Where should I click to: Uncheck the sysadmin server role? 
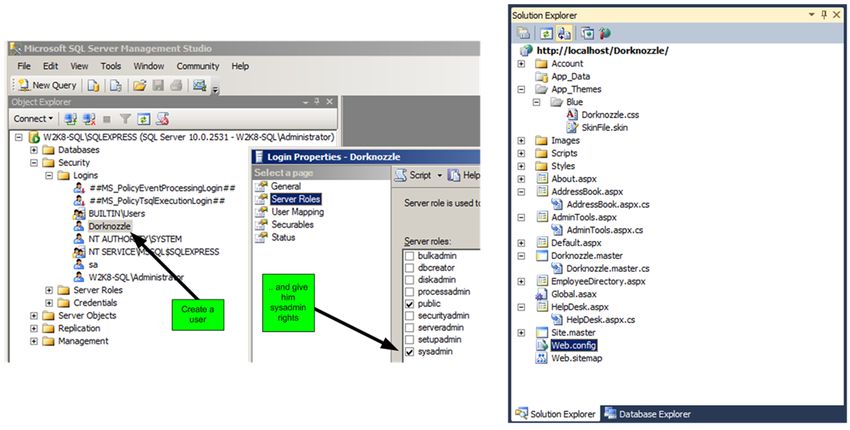pyautogui.click(x=410, y=352)
